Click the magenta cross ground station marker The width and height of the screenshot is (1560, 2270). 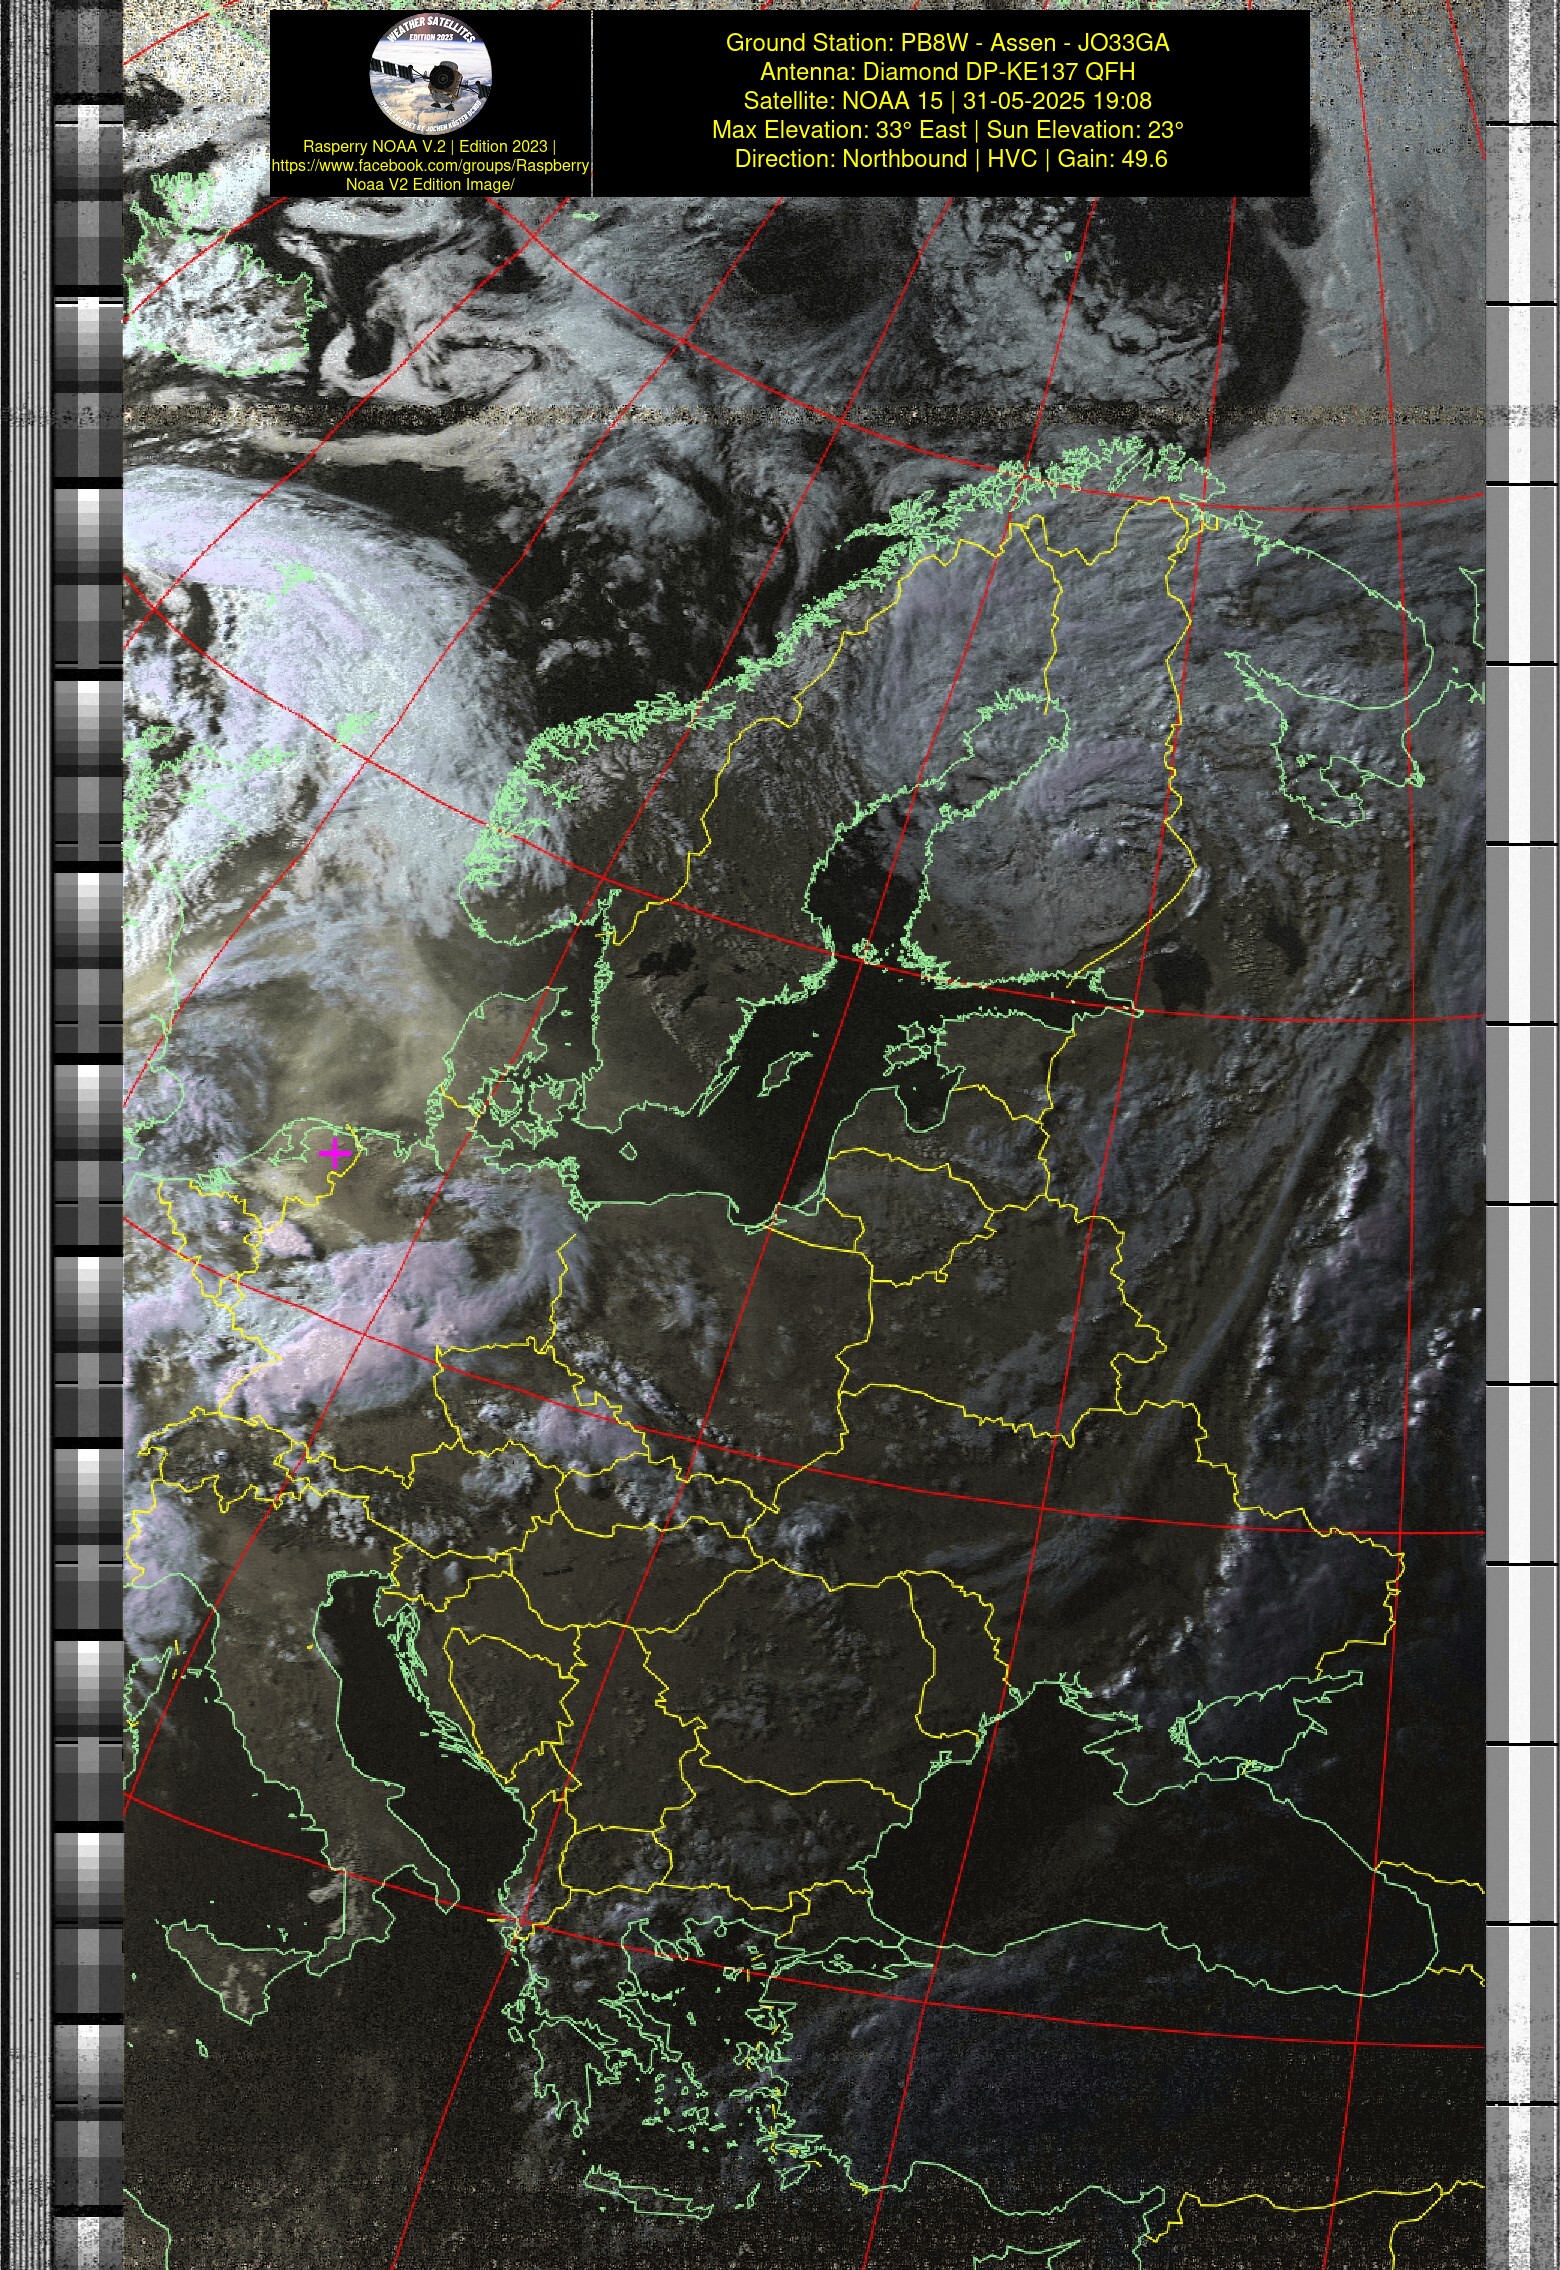(334, 1153)
